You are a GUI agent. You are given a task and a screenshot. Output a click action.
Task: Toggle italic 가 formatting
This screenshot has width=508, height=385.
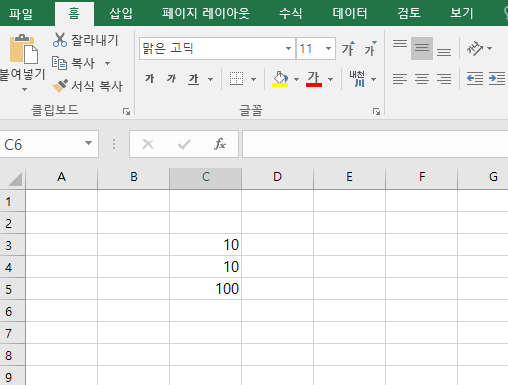(171, 79)
